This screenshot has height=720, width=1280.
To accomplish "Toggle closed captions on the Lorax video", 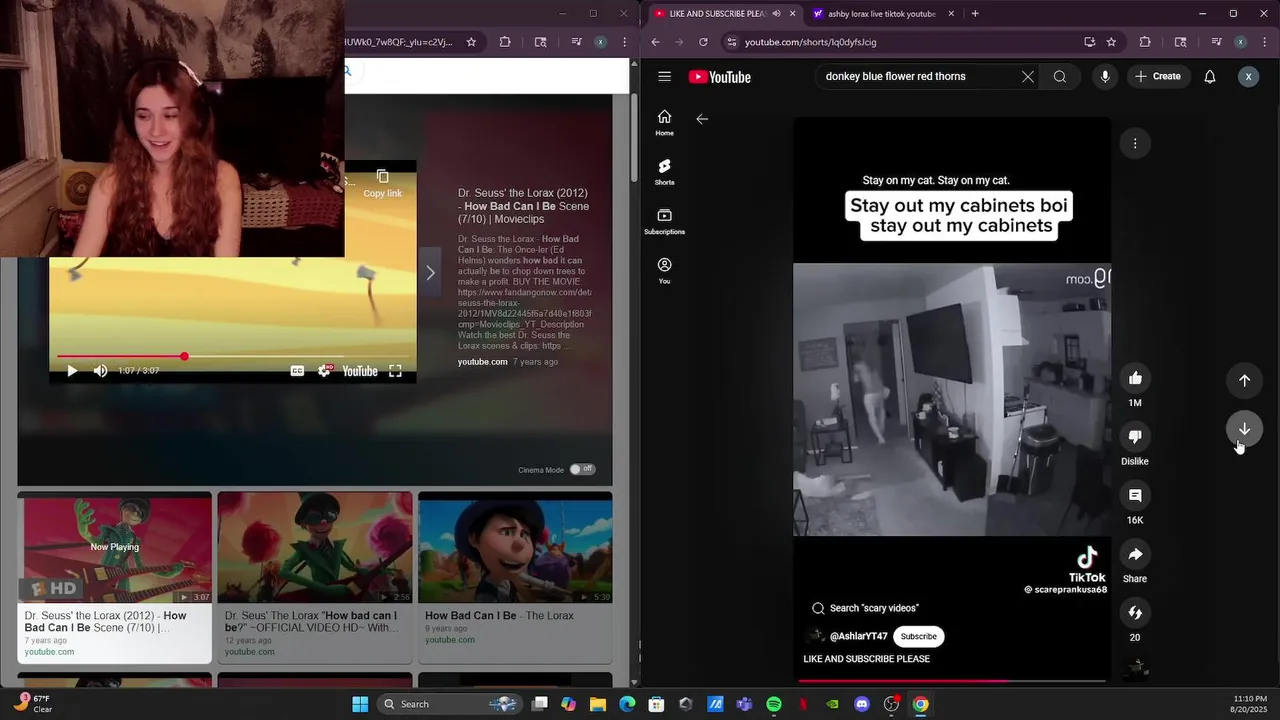I will 297,371.
